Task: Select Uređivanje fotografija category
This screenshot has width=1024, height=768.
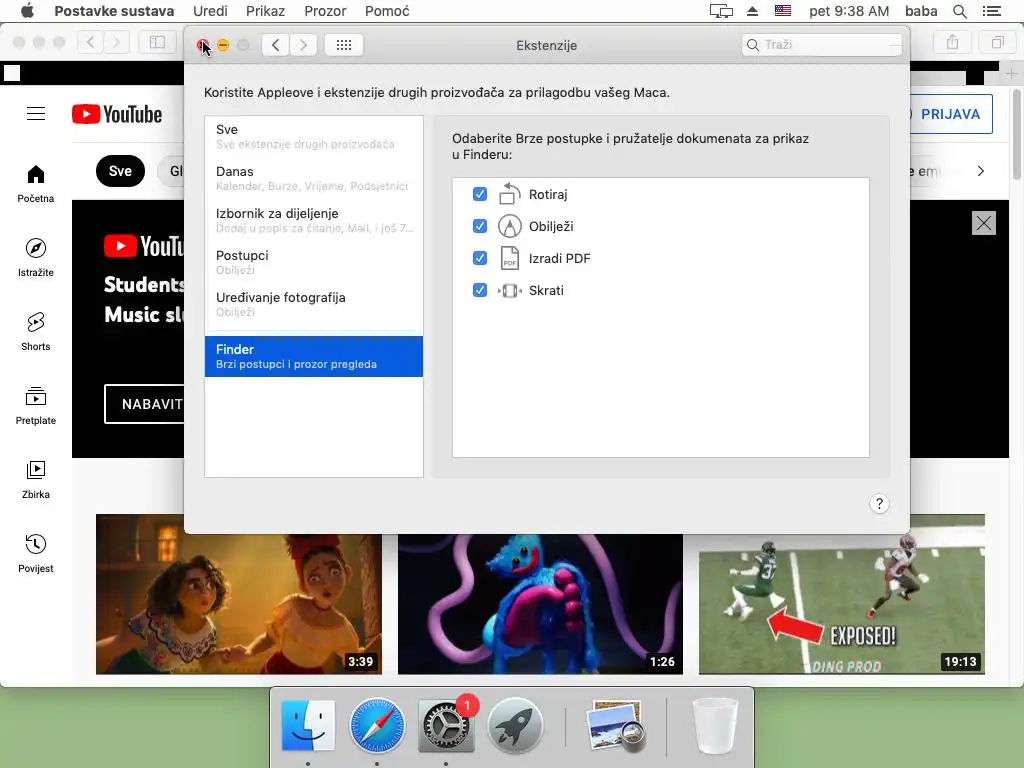Action: [x=313, y=304]
